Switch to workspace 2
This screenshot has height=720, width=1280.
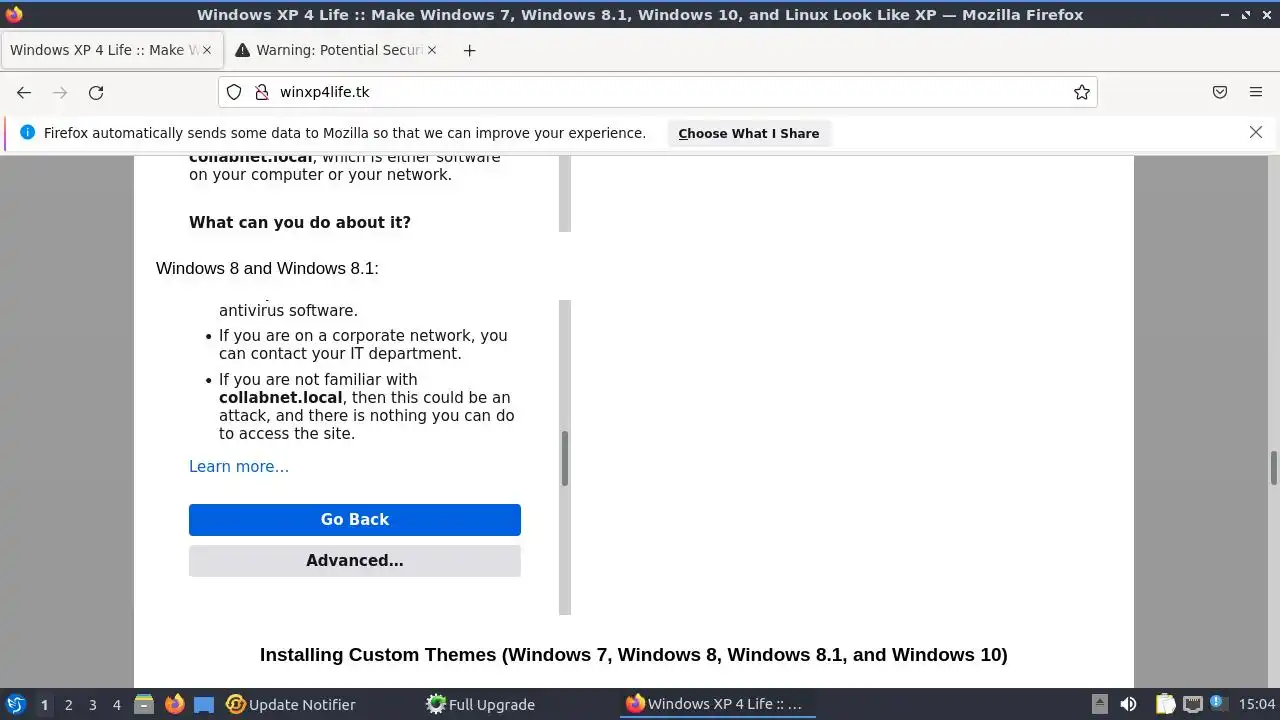click(x=68, y=705)
